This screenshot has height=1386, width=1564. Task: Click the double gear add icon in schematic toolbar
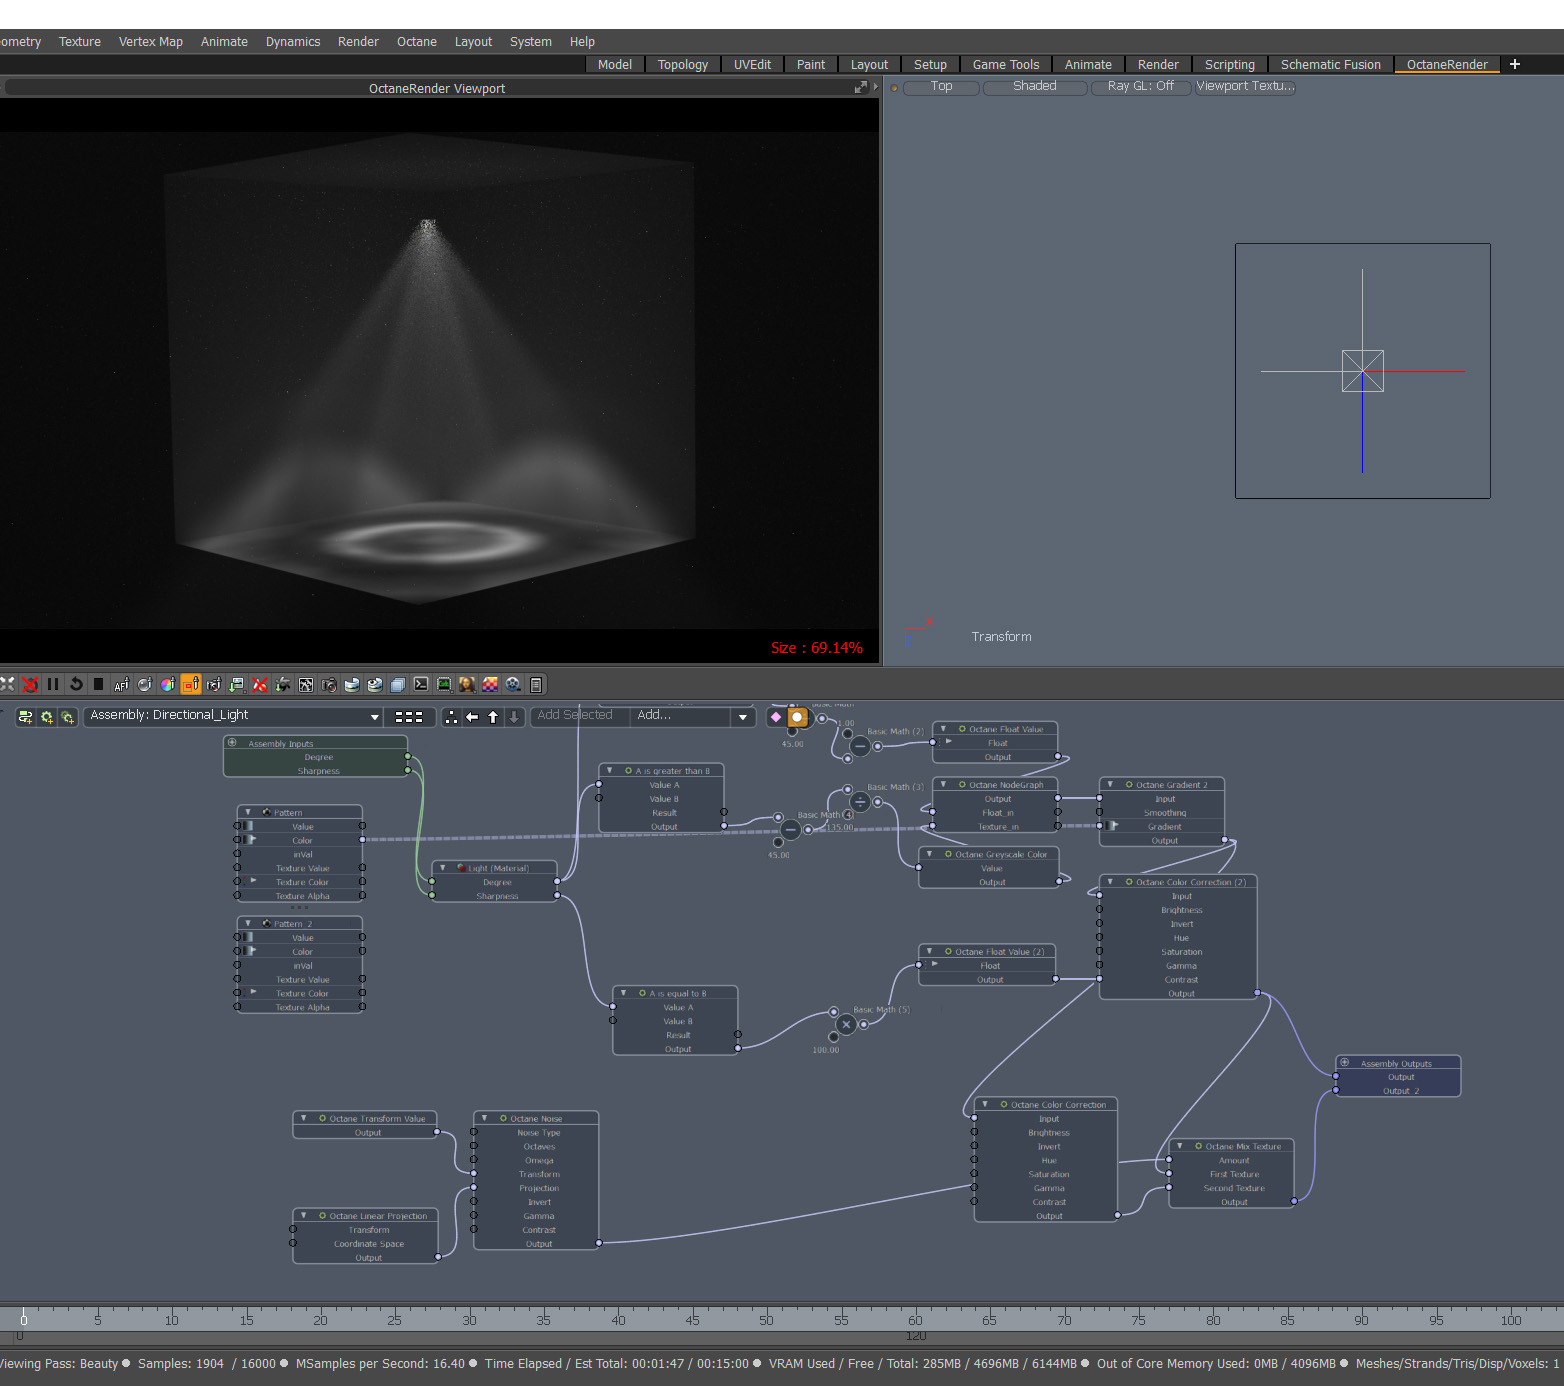67,717
